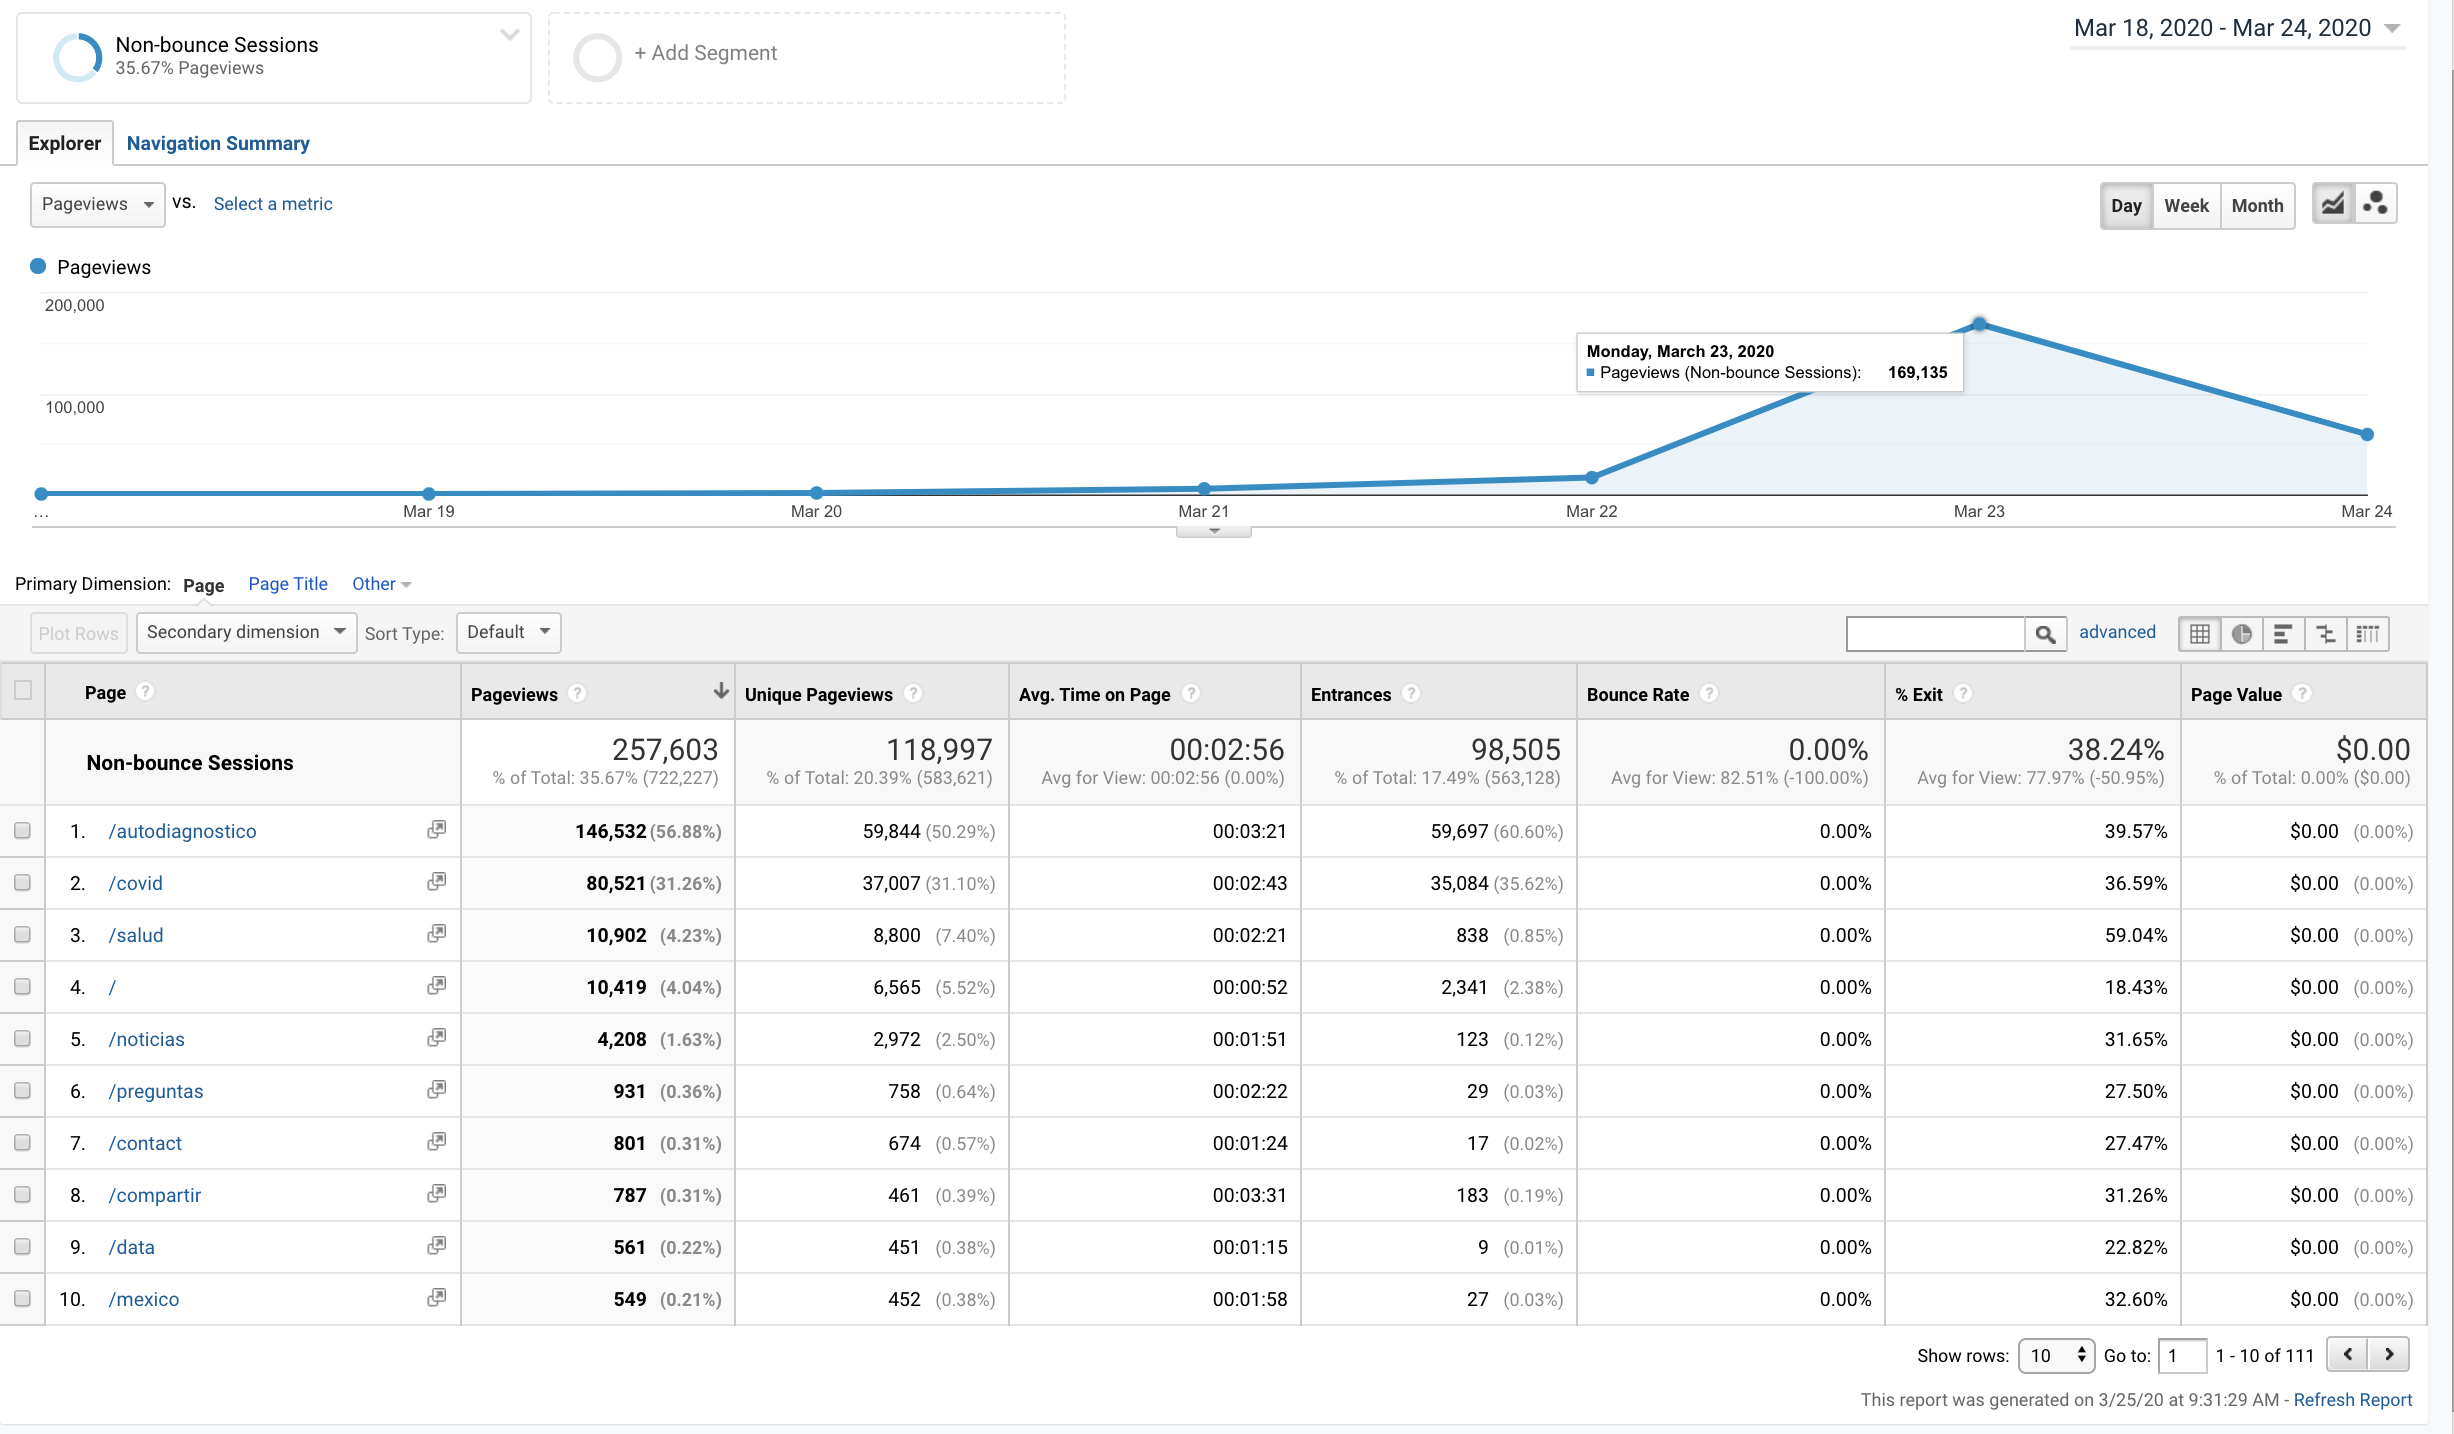Open the Sort Type Default dropdown
2454x1434 pixels.
click(x=508, y=632)
